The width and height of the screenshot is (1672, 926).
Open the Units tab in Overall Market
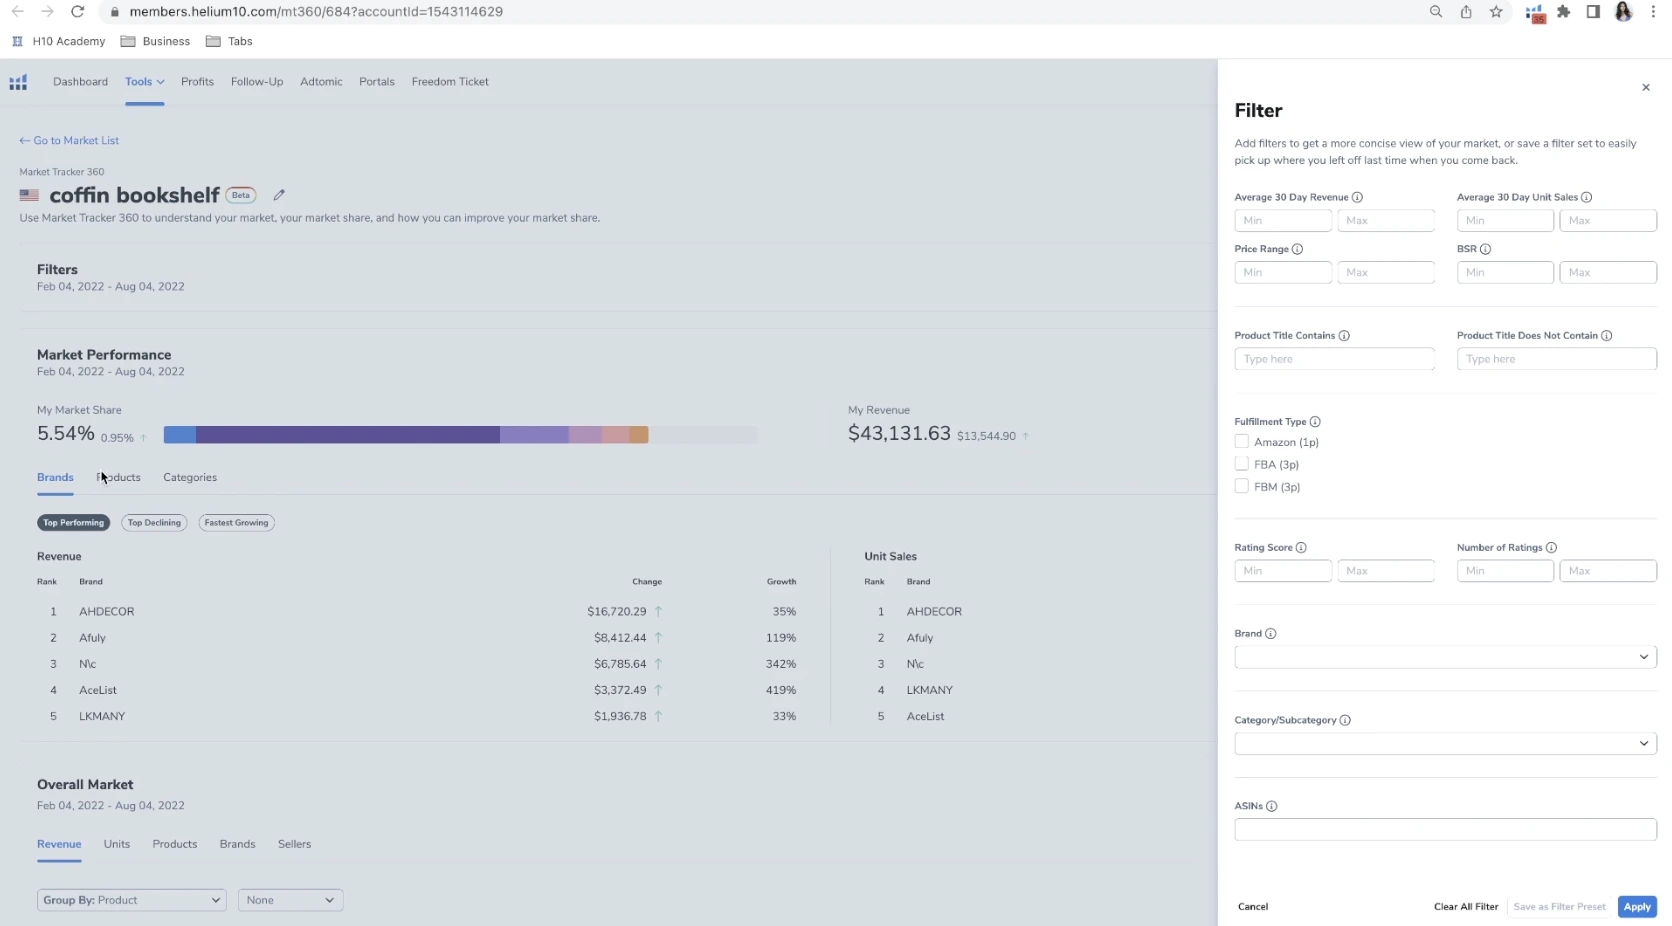pos(117,844)
